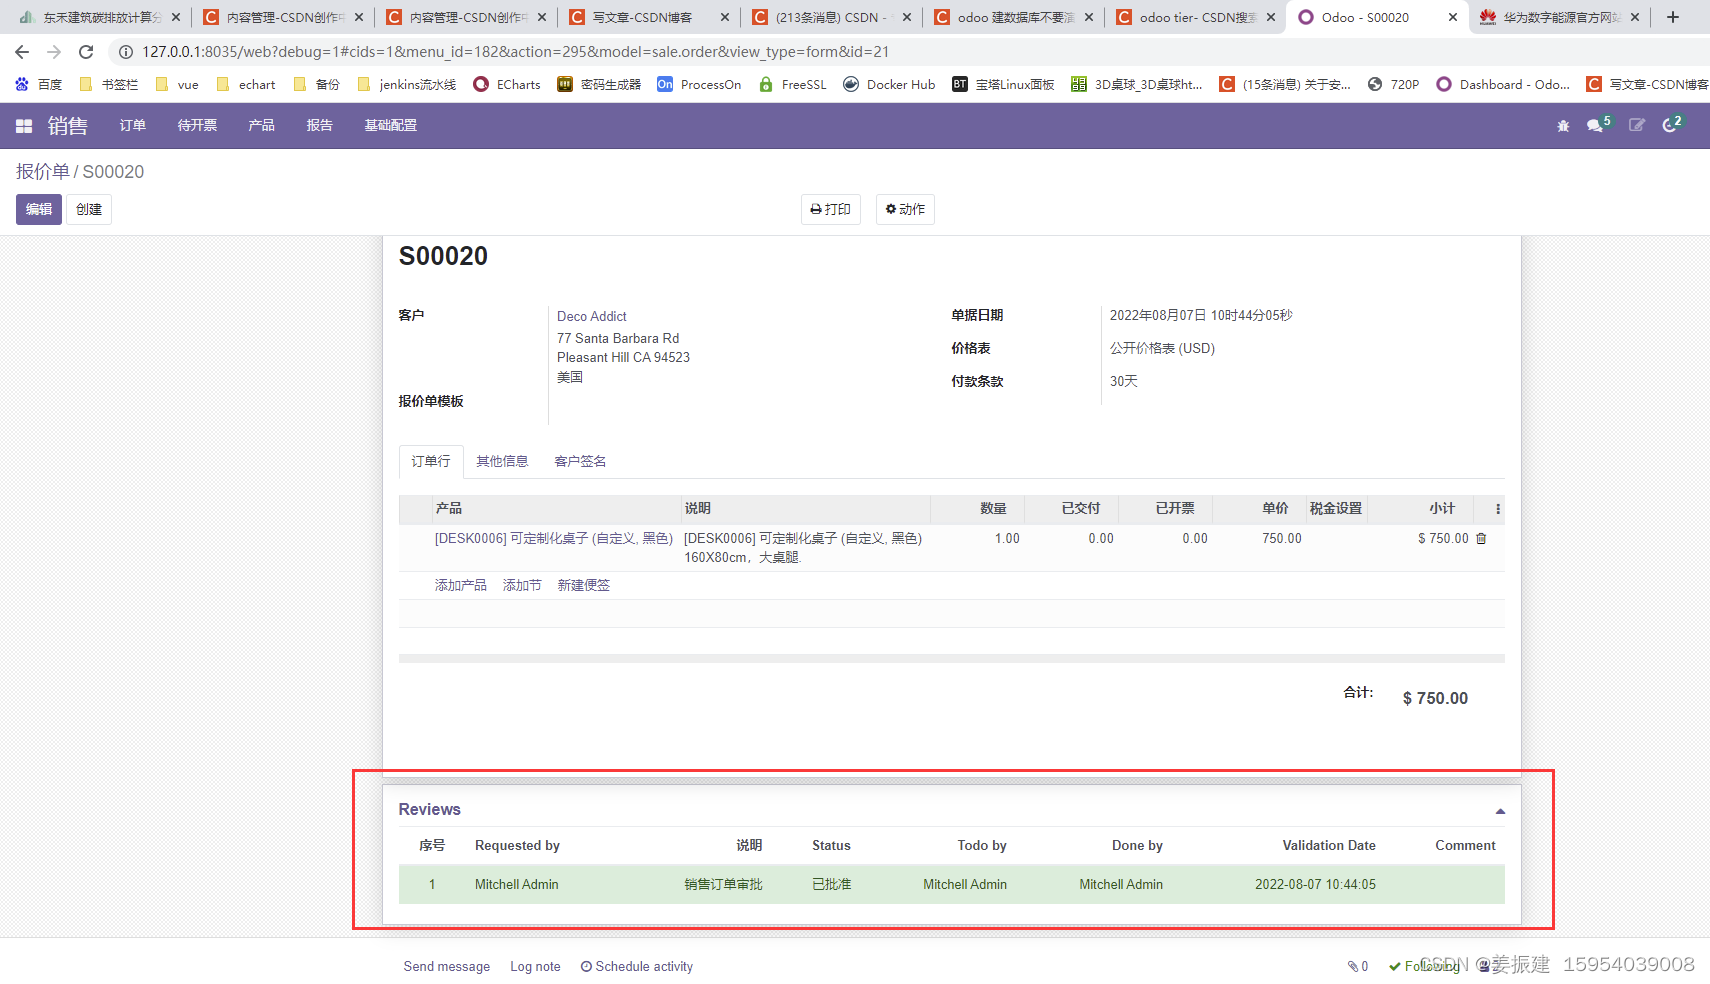This screenshot has width=1710, height=984.
Task: Open the ECharts bookmark
Action: [507, 85]
